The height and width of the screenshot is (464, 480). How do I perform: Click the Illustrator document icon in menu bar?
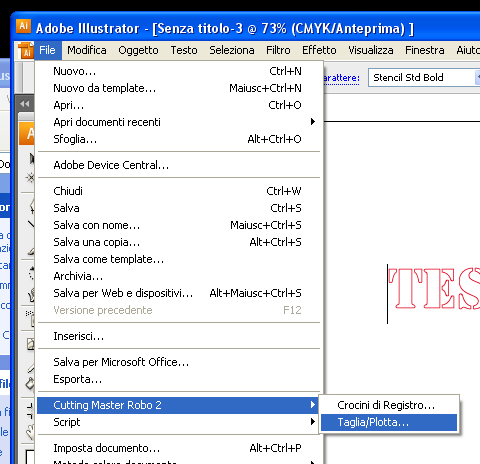[x=25, y=50]
